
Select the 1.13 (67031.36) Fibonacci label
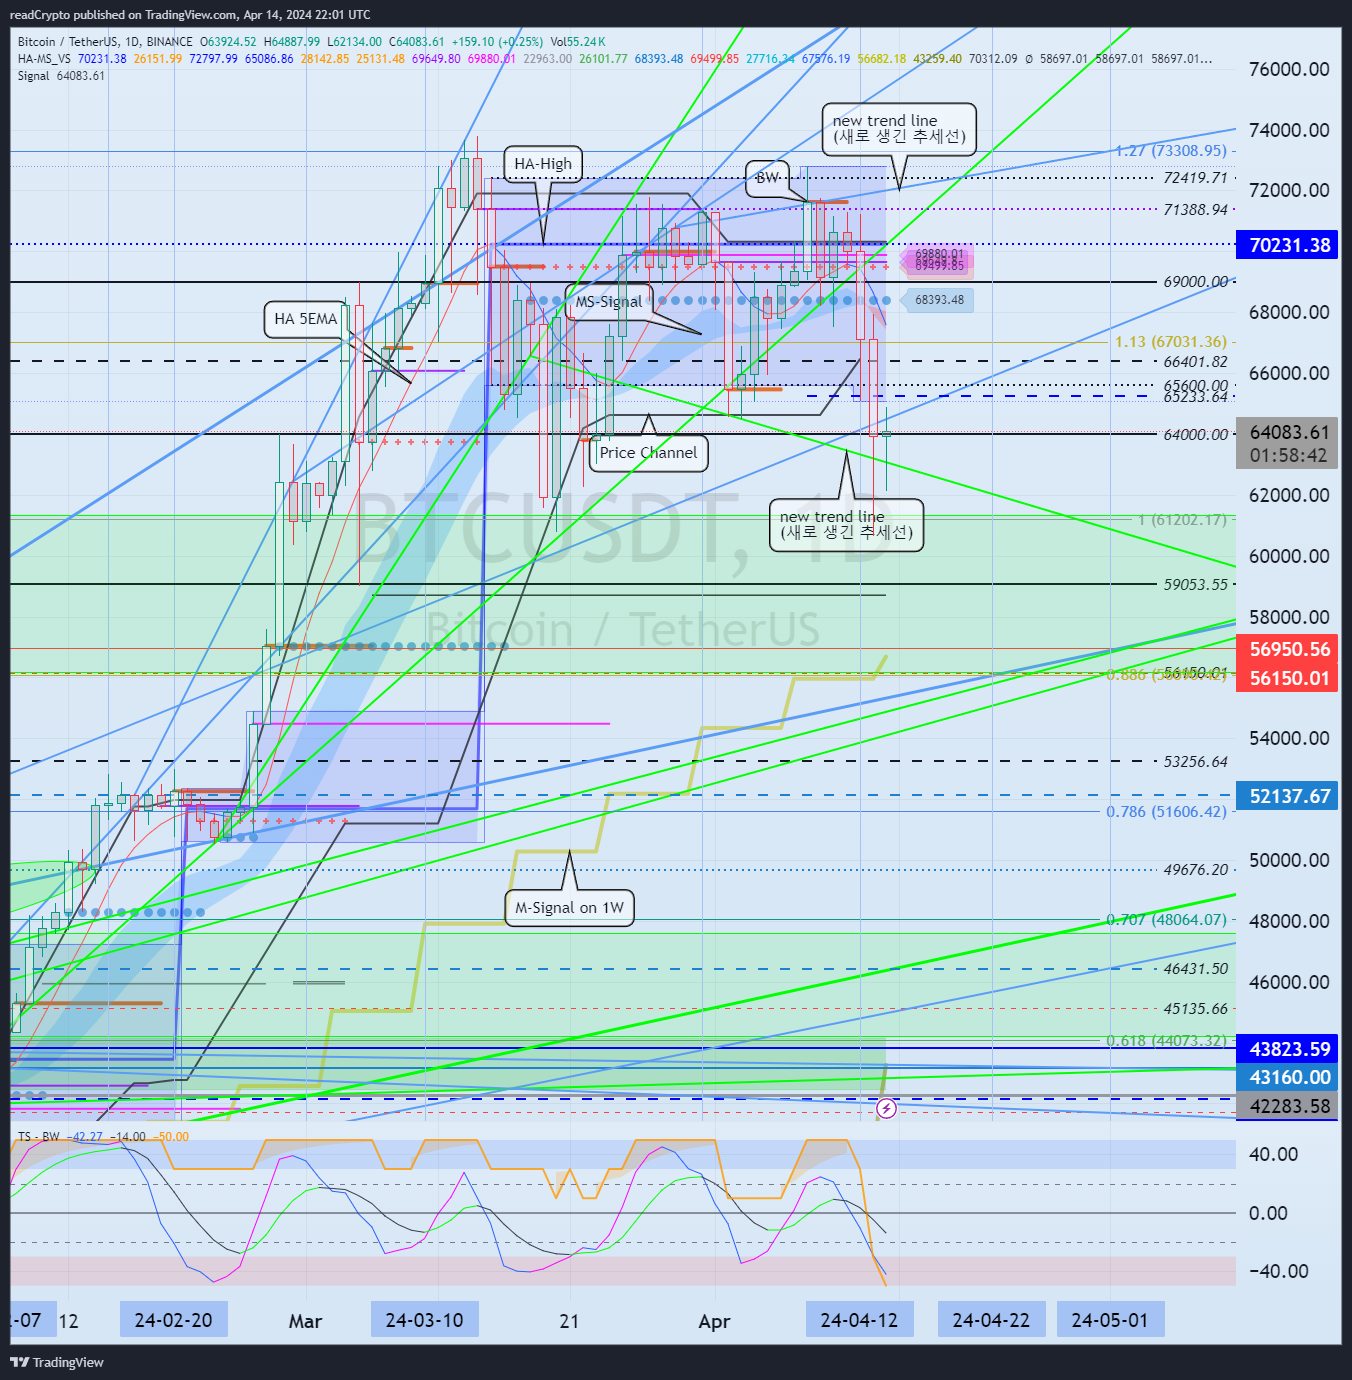tap(1171, 342)
